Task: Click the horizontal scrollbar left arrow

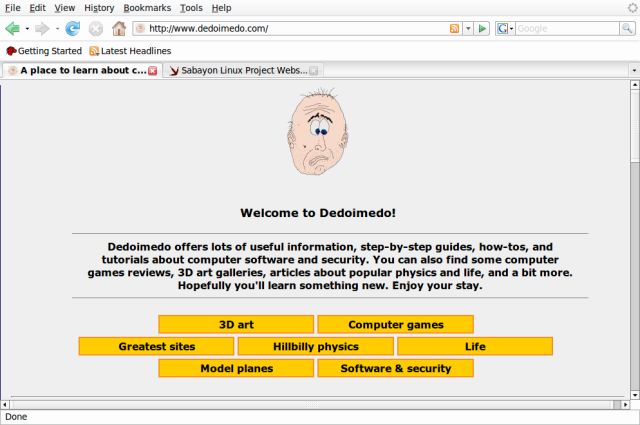Action: [x=4, y=405]
